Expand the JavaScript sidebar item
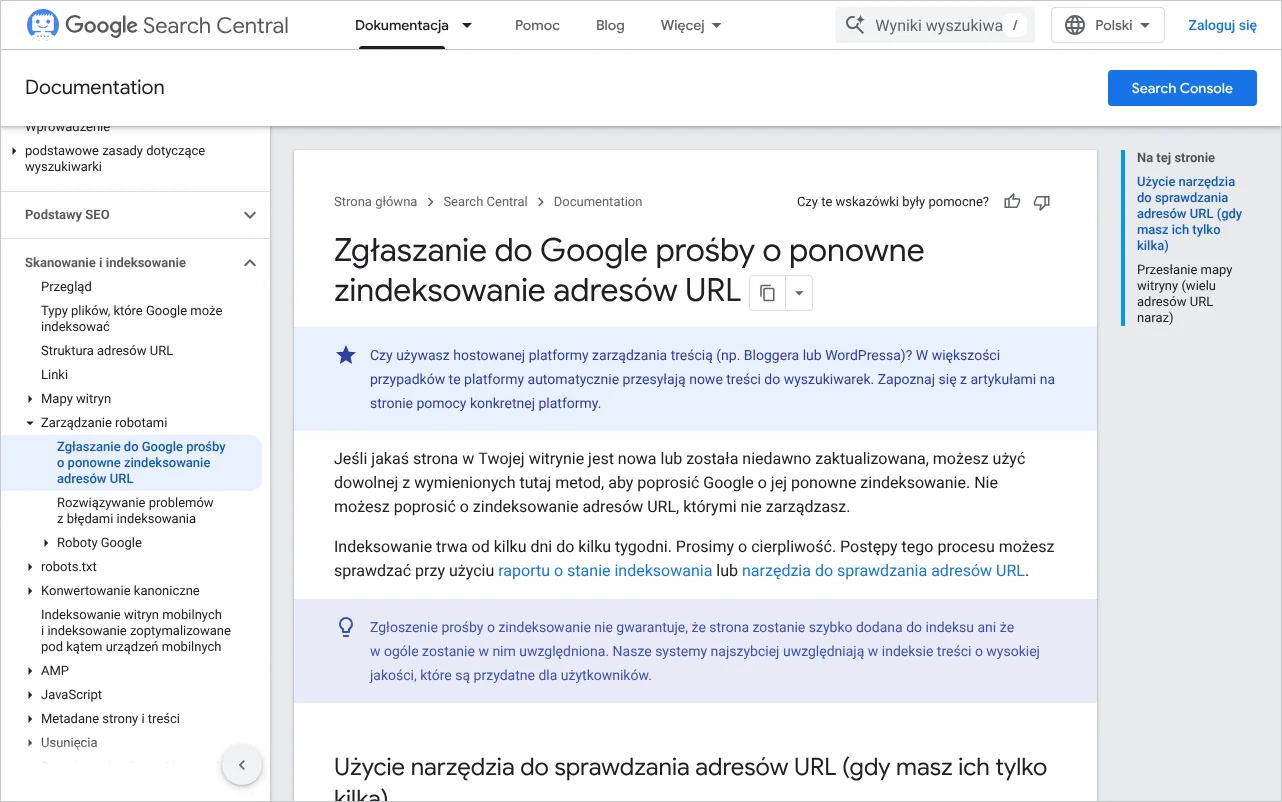This screenshot has width=1282, height=802. pos(30,695)
